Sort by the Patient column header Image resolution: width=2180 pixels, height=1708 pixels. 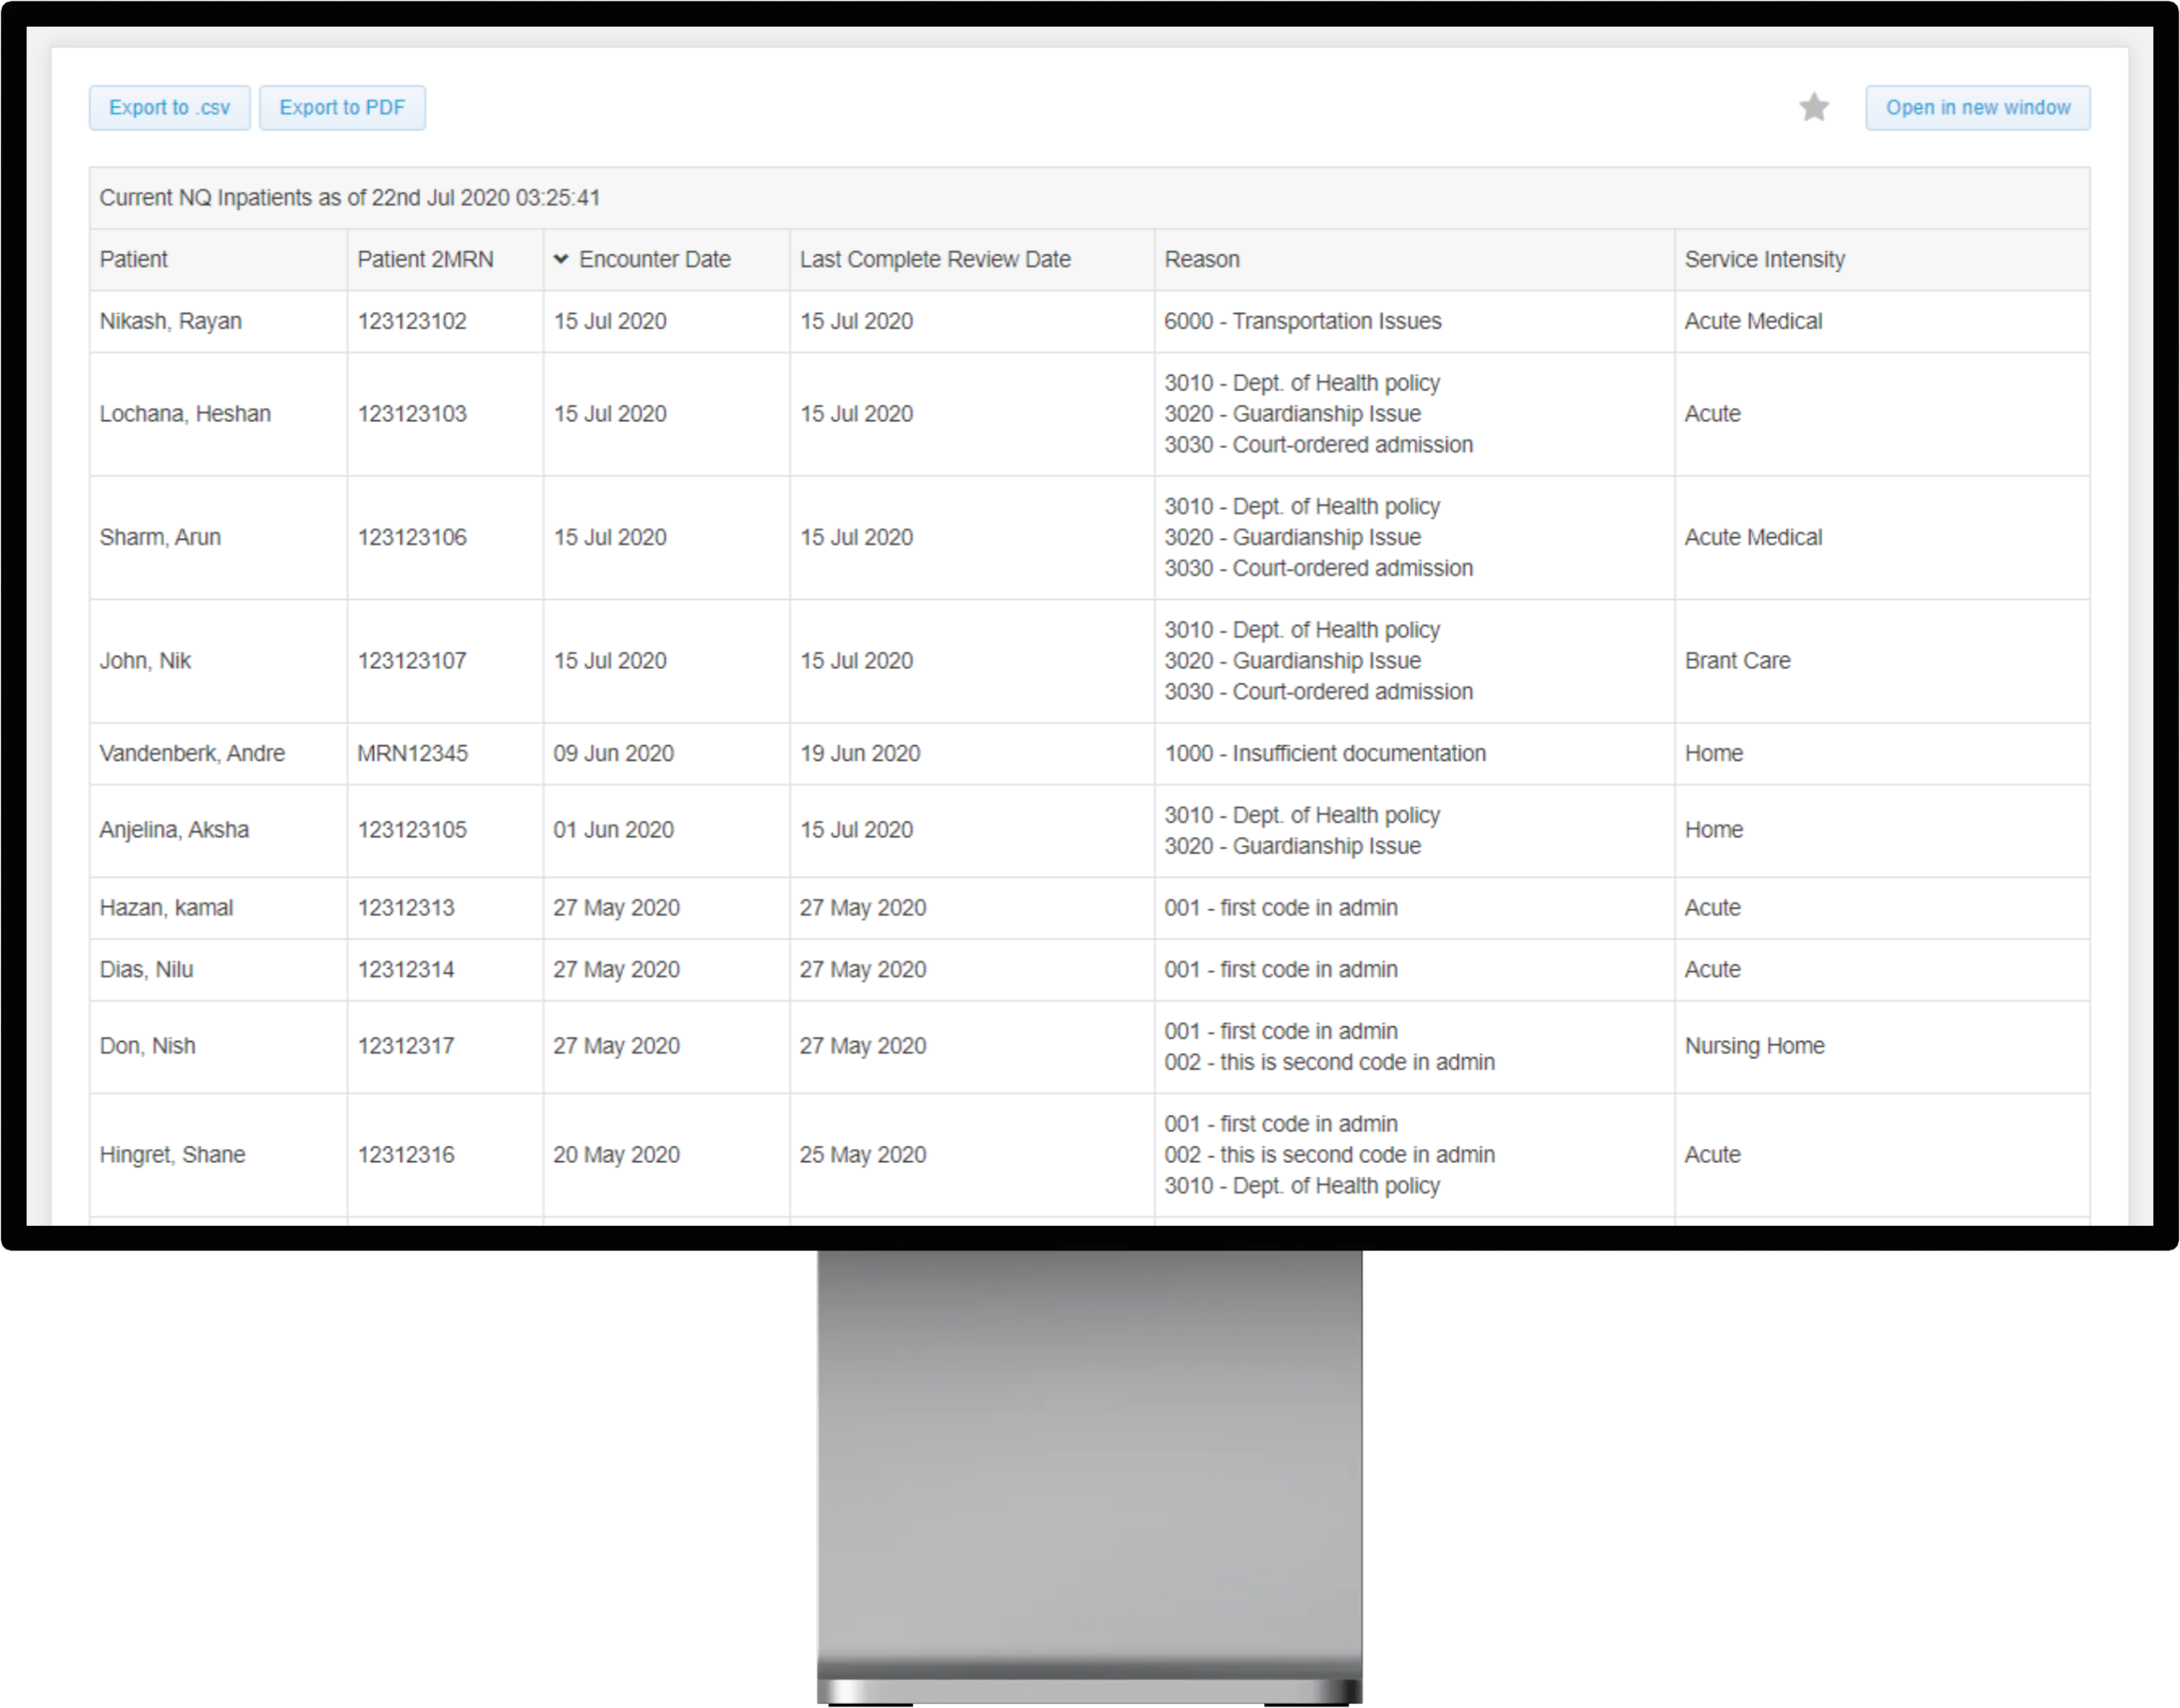point(133,258)
